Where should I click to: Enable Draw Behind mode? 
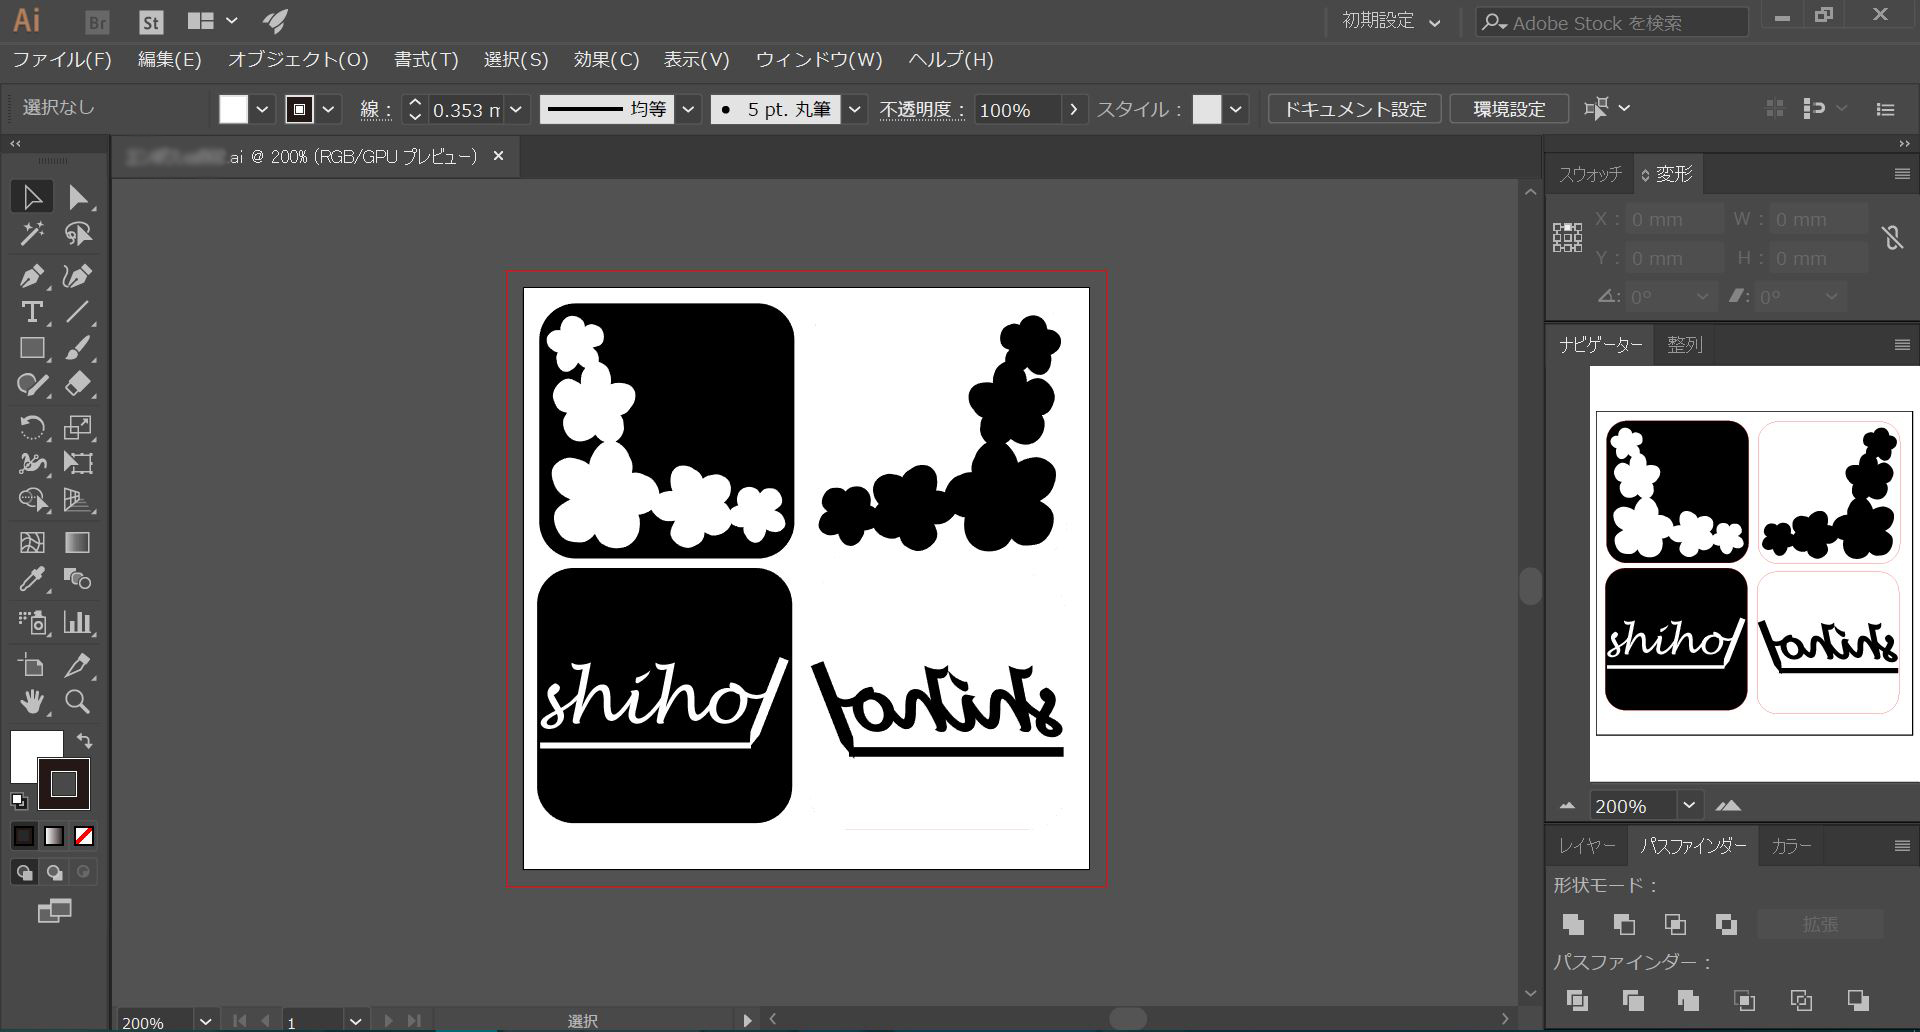[54, 872]
